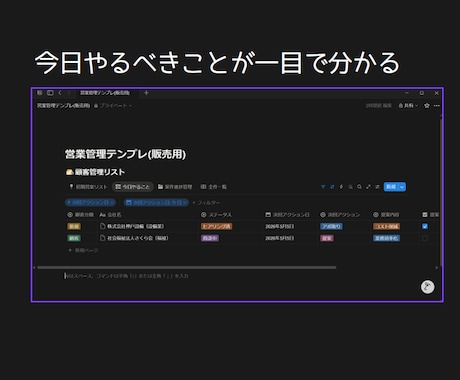Check the checkbox in 社会福祉法人さくら会 row
This screenshot has height=380, width=460.
click(x=425, y=238)
